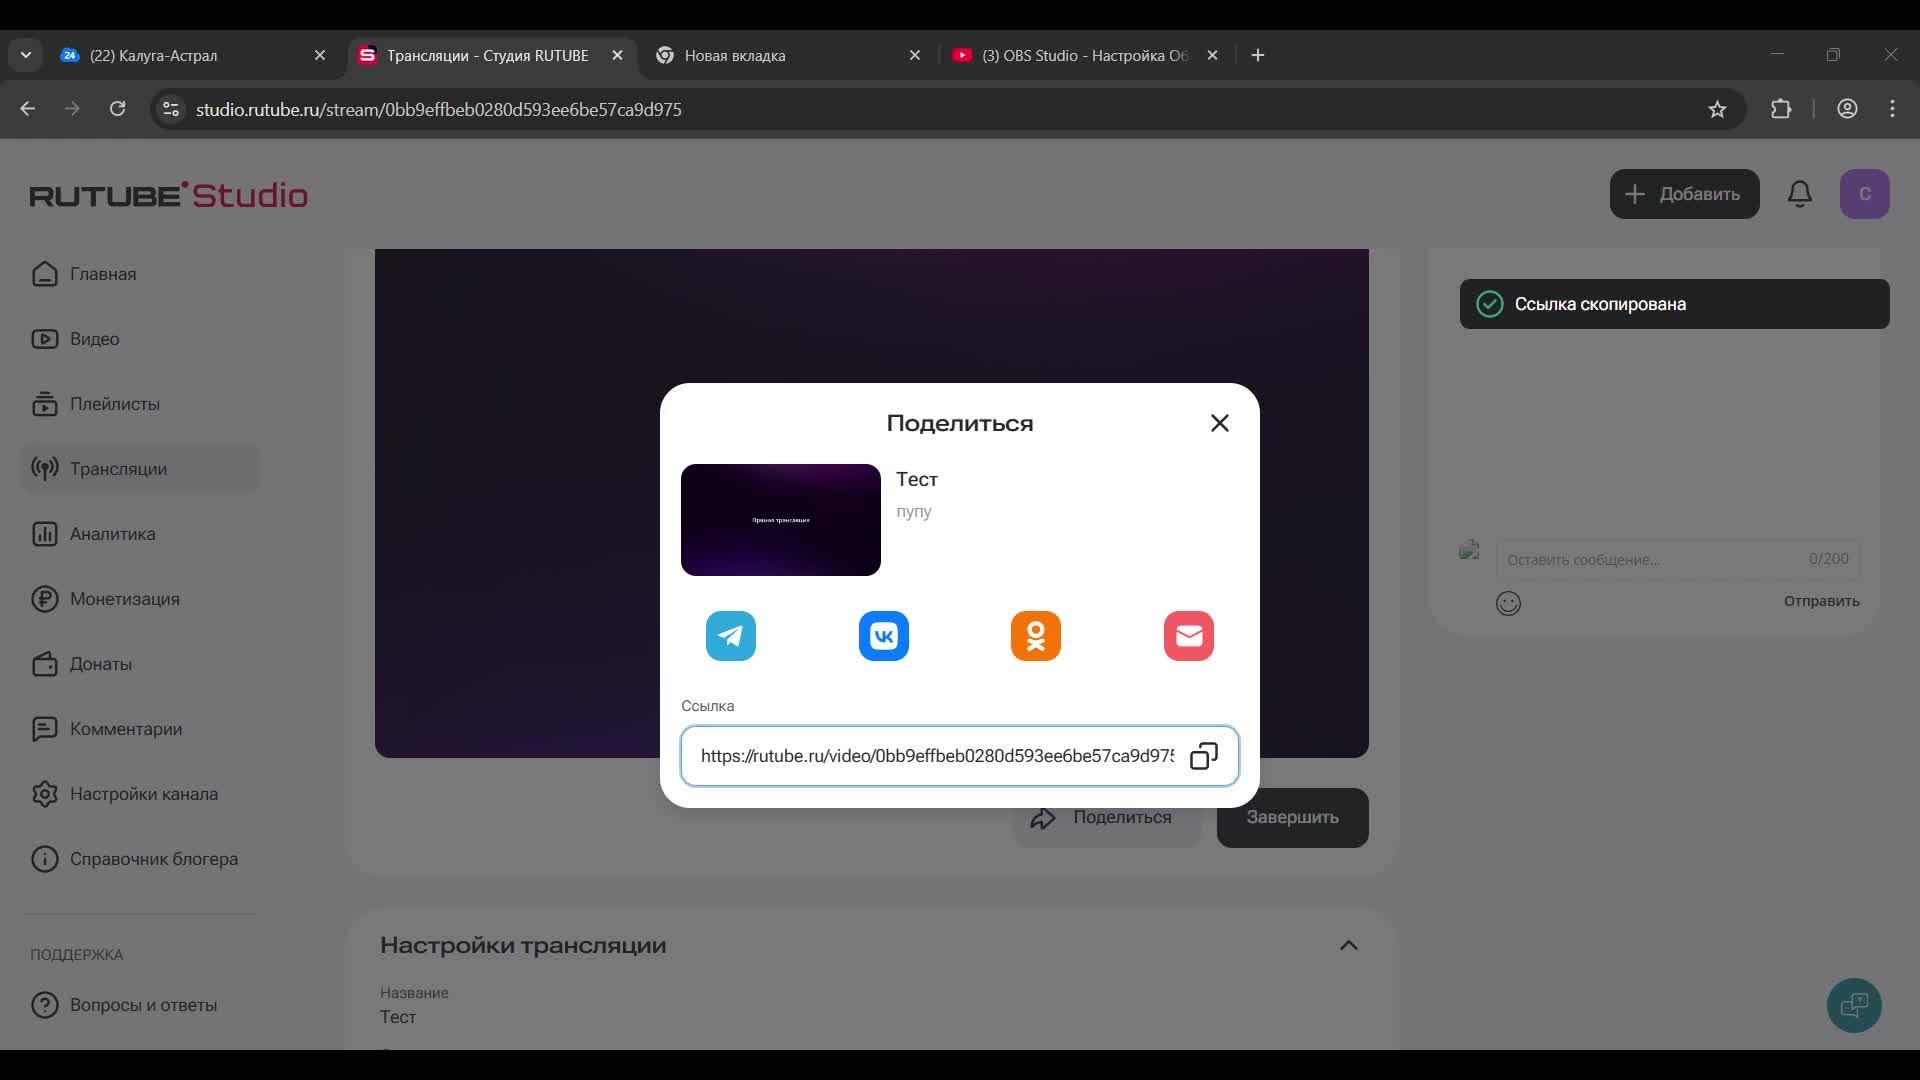Bookmark this page with the star icon
The image size is (1920, 1080).
[x=1717, y=110]
